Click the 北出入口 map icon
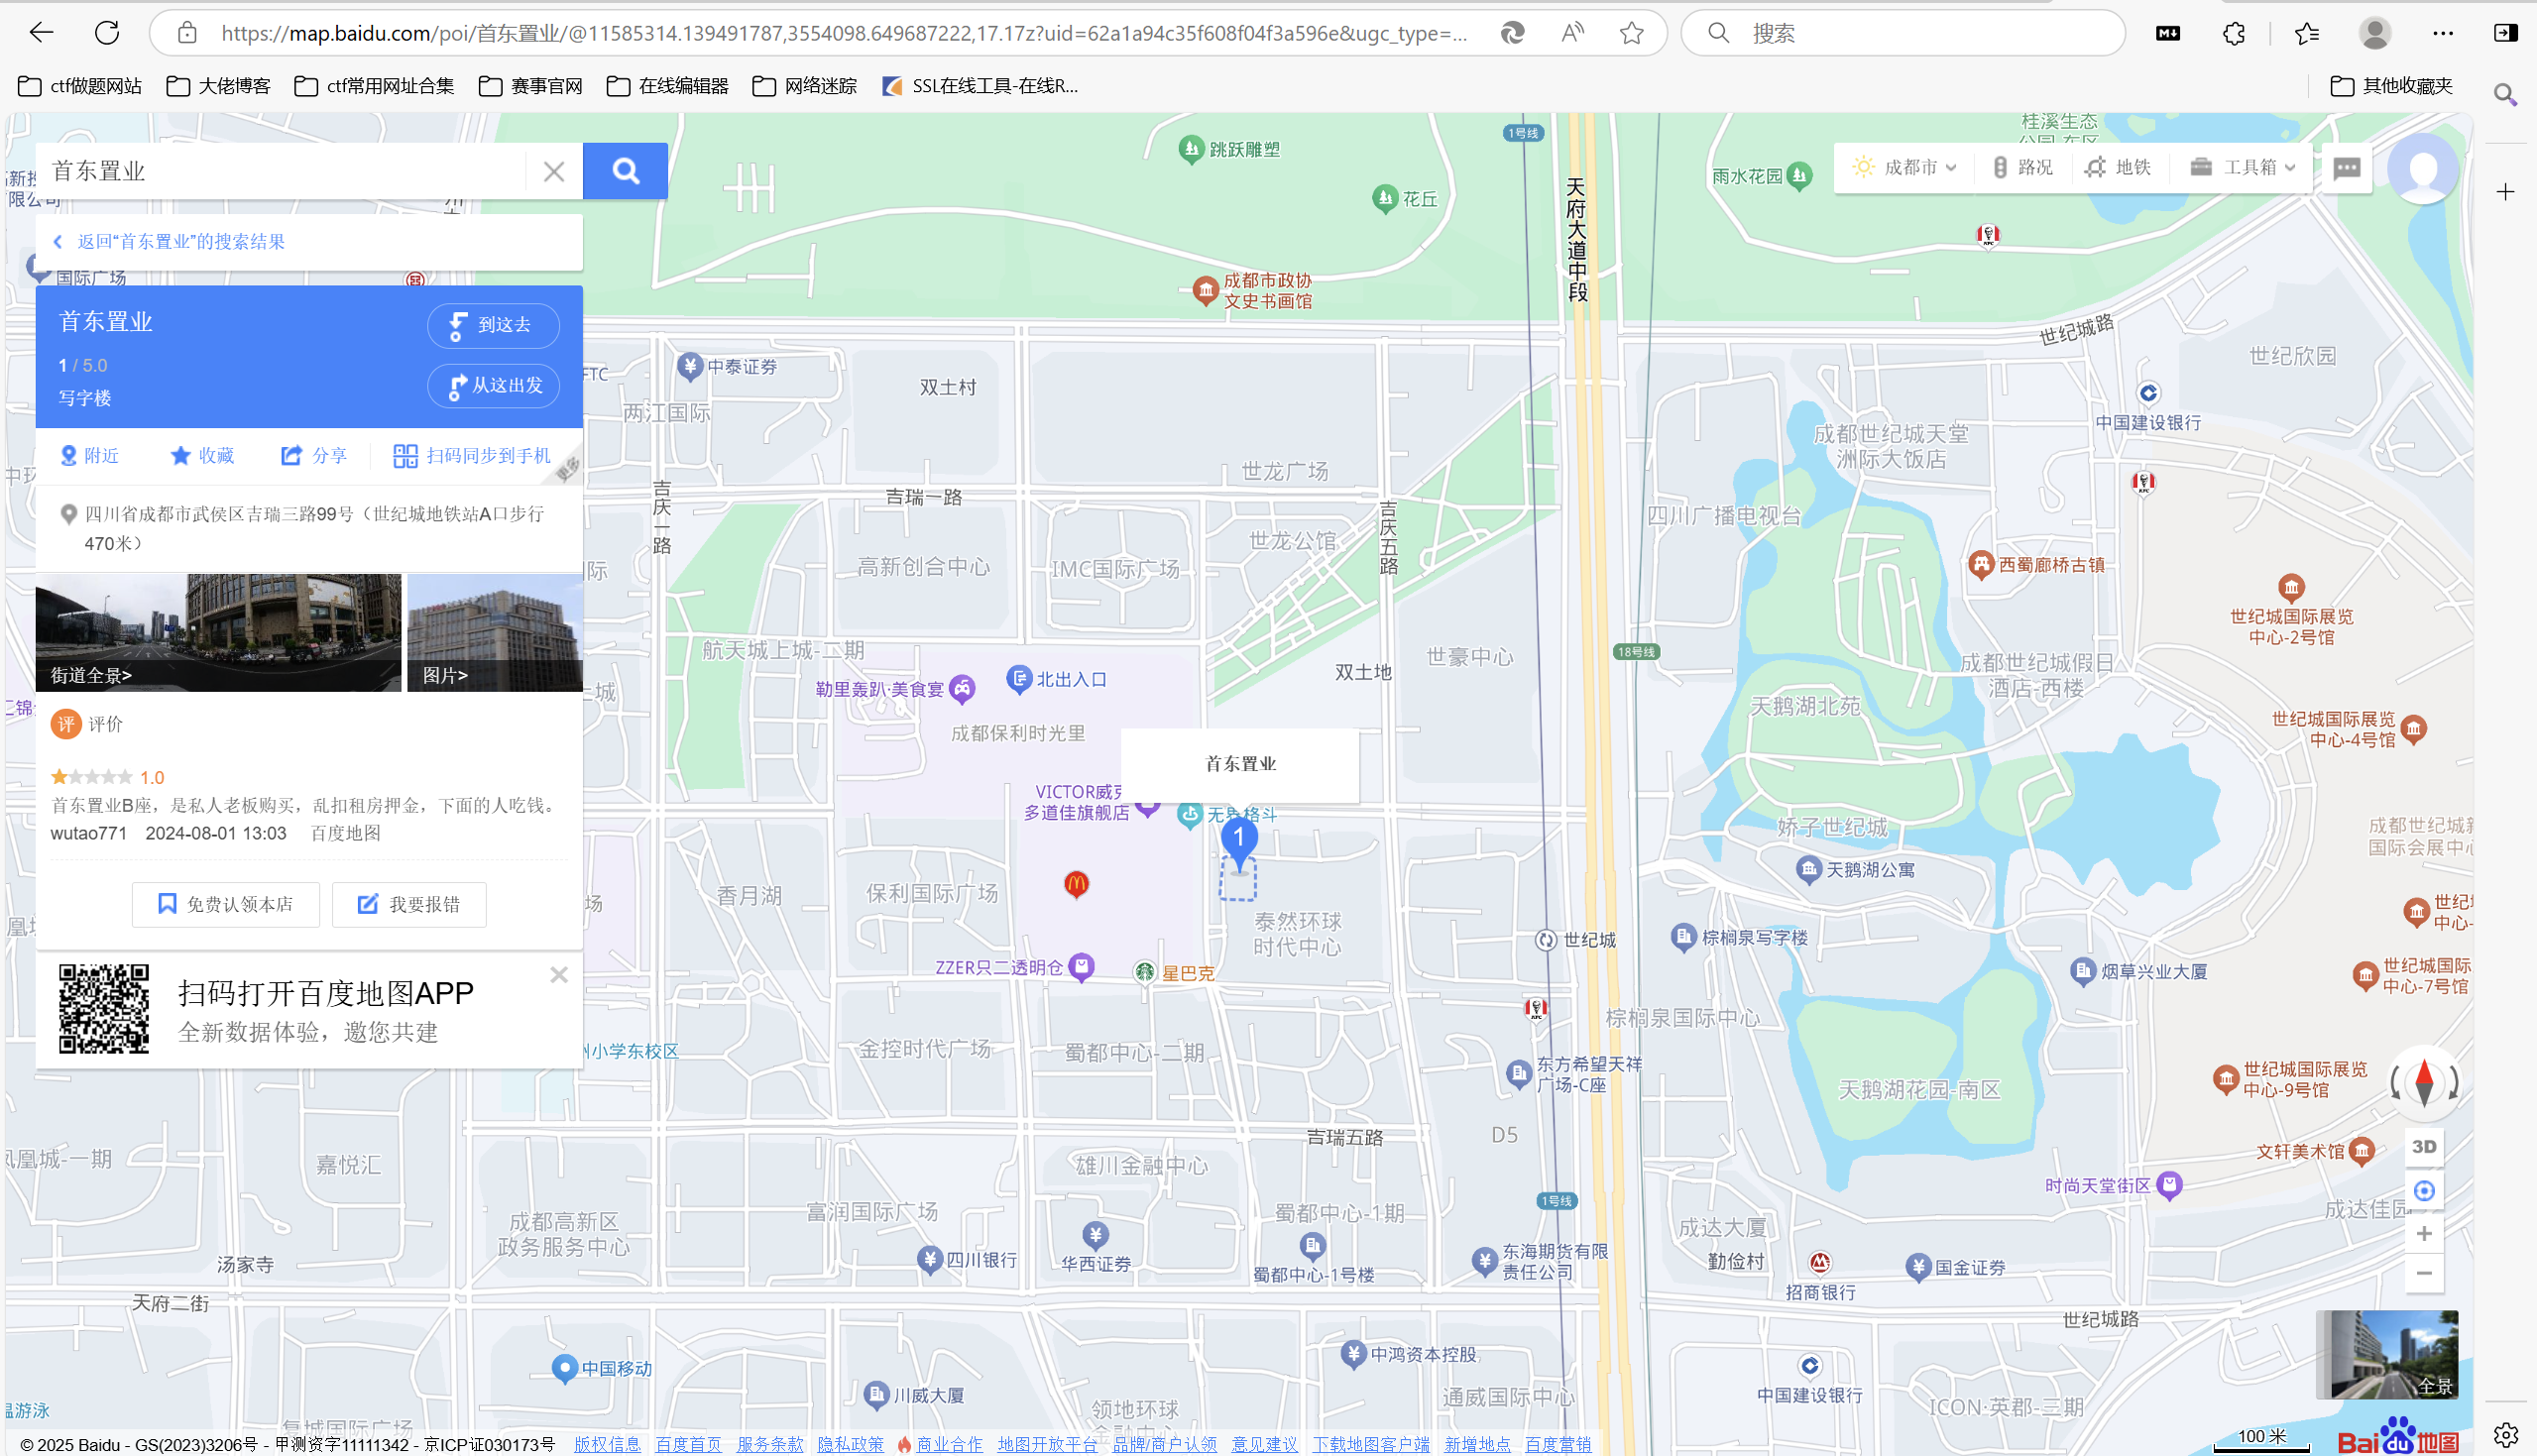The image size is (2537, 1456). click(1018, 679)
